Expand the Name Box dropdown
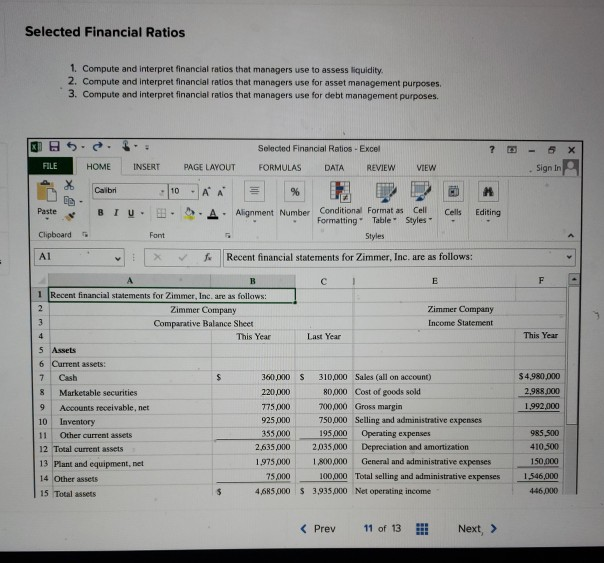The image size is (604, 563). click(x=118, y=258)
